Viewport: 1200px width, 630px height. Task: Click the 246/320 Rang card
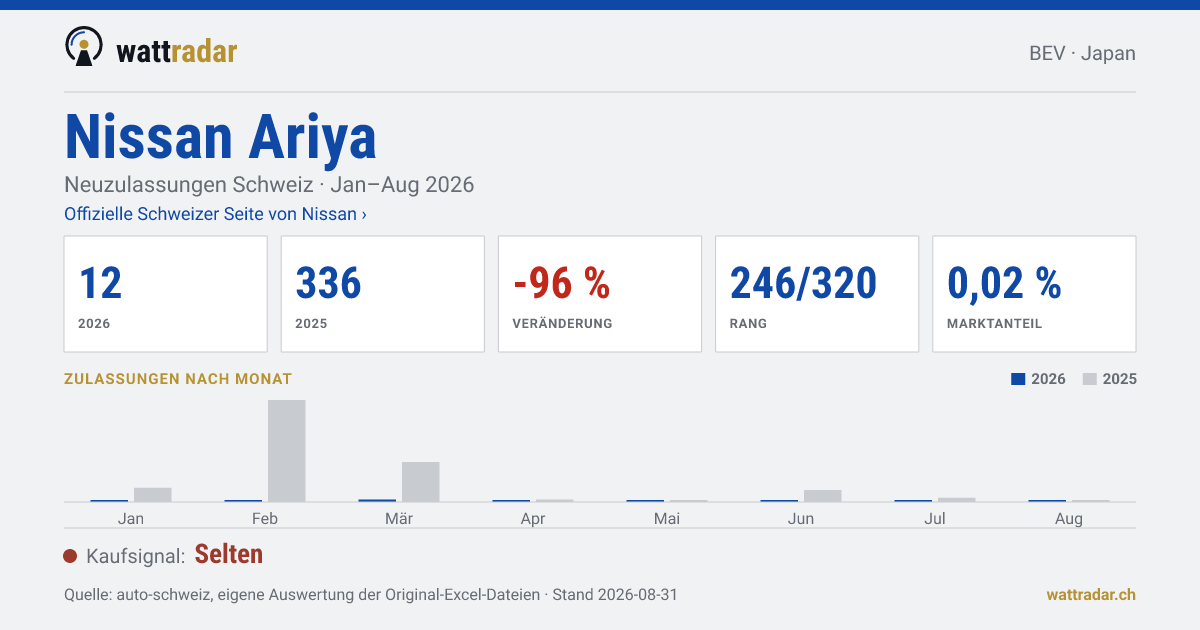coord(817,294)
